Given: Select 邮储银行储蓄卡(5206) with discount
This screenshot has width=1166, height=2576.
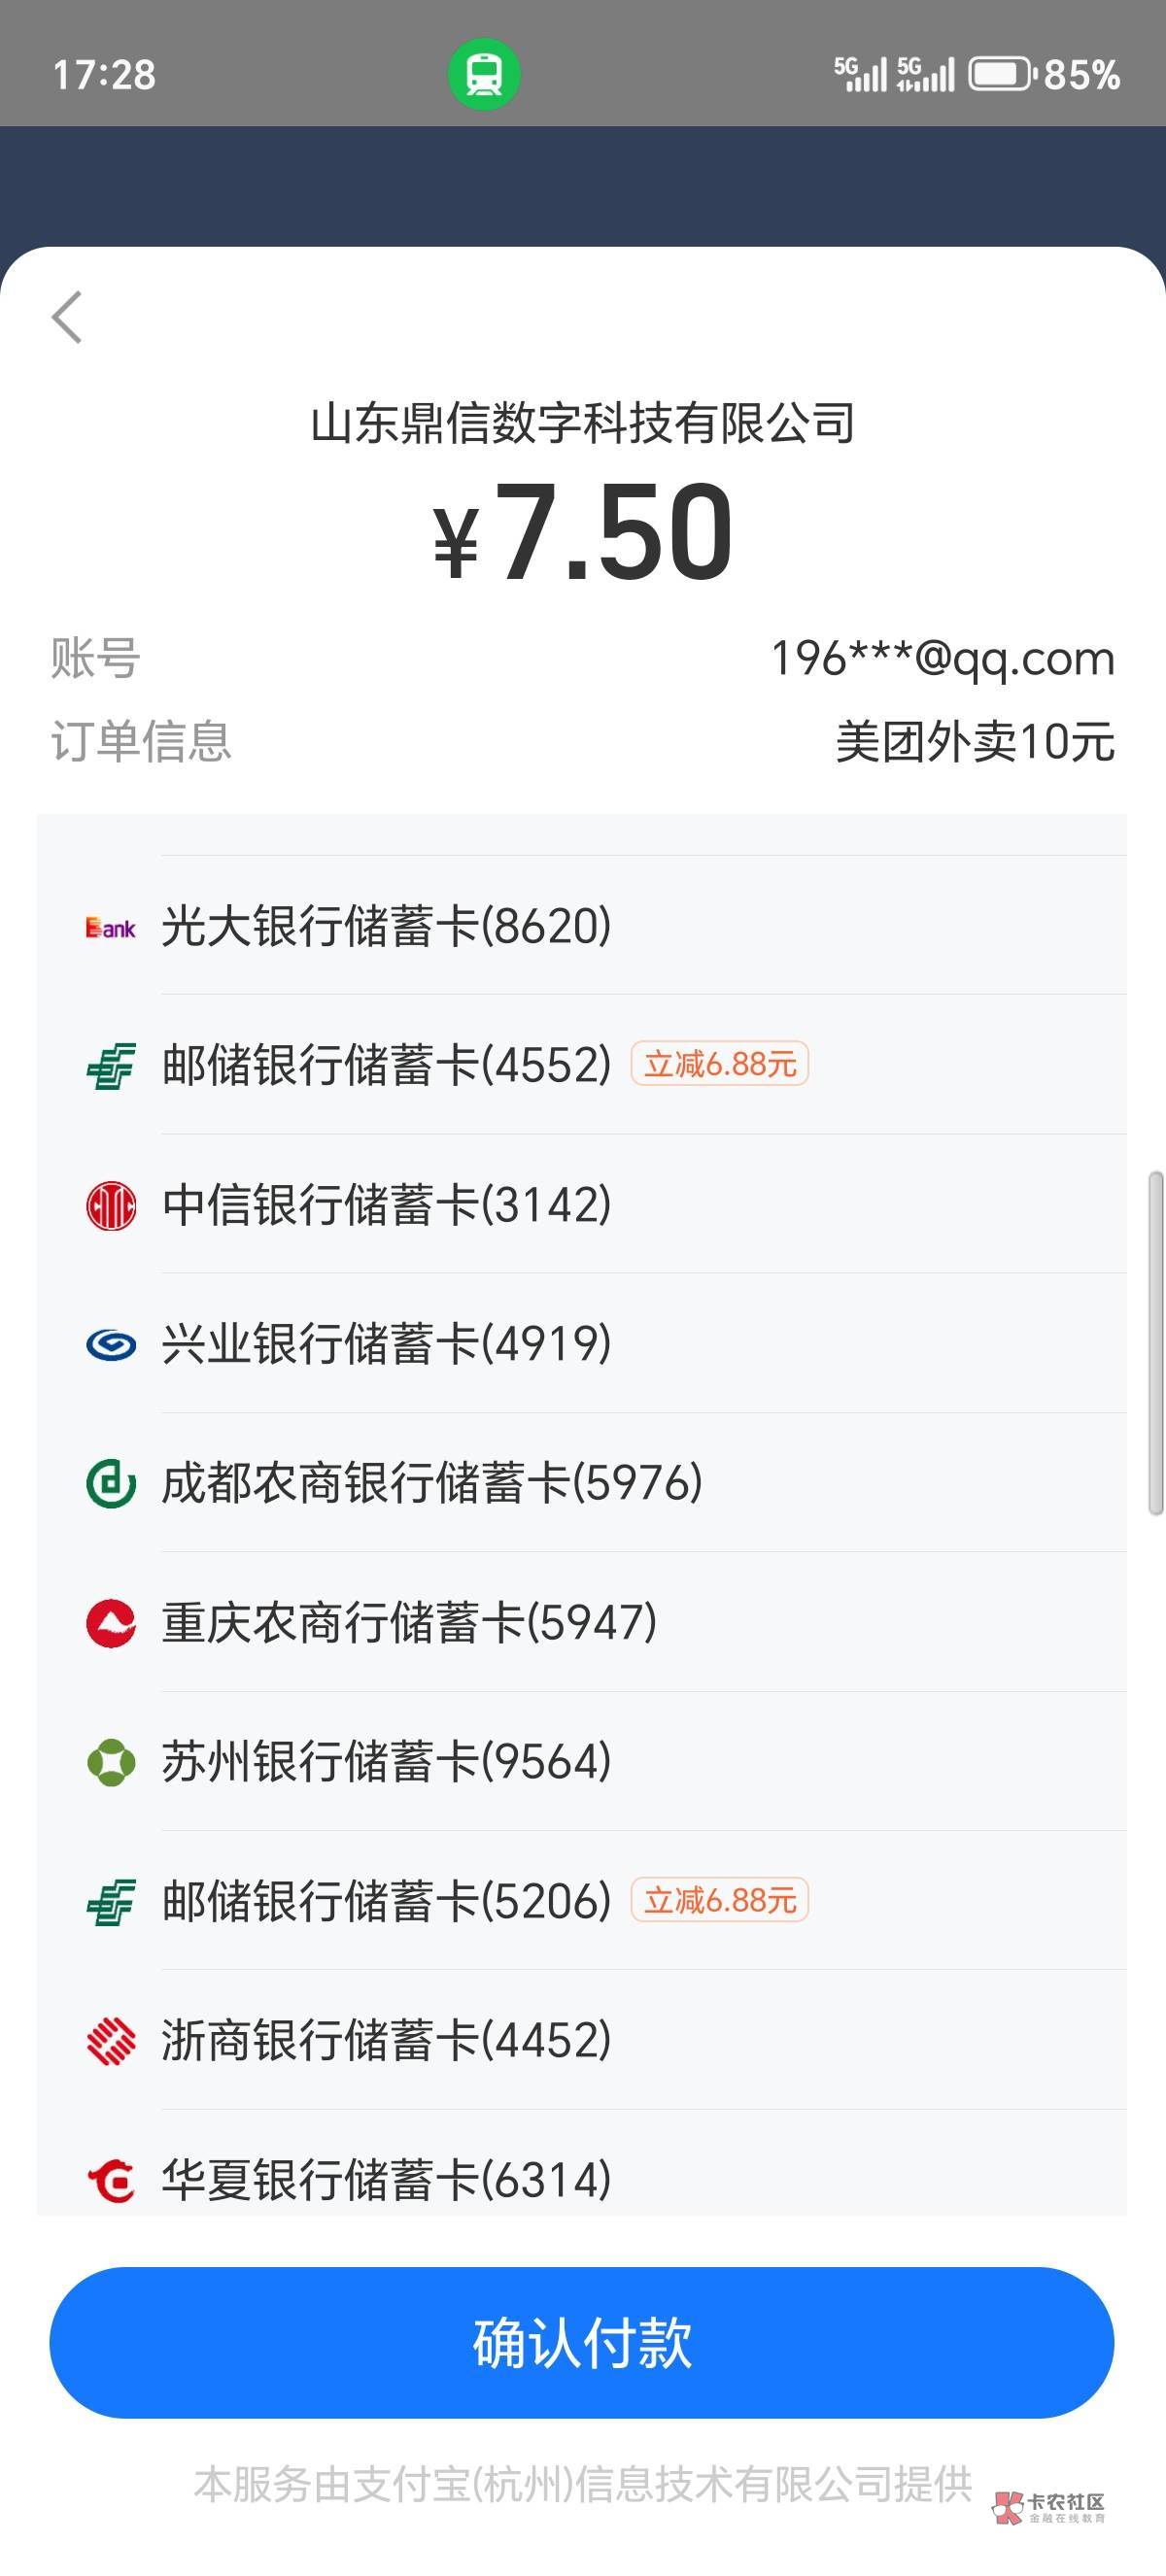Looking at the screenshot, I should point(386,1900).
